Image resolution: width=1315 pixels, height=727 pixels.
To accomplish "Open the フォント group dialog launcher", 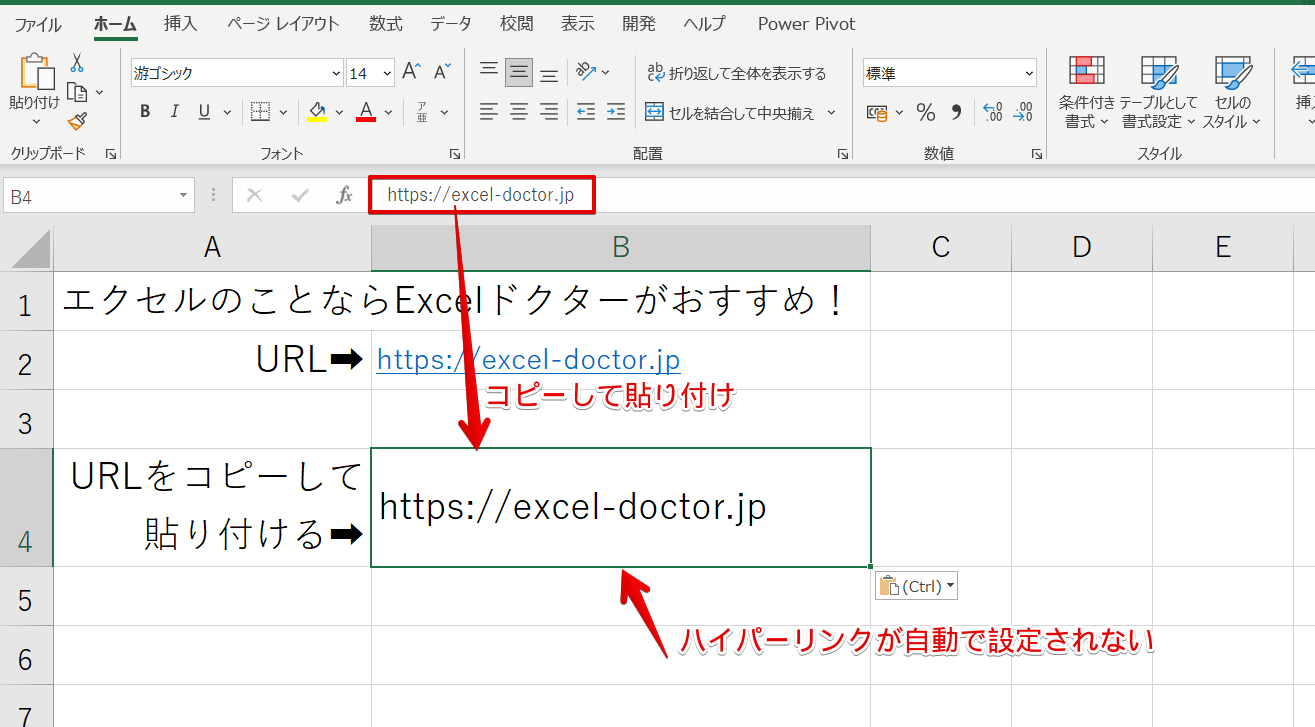I will (x=455, y=154).
